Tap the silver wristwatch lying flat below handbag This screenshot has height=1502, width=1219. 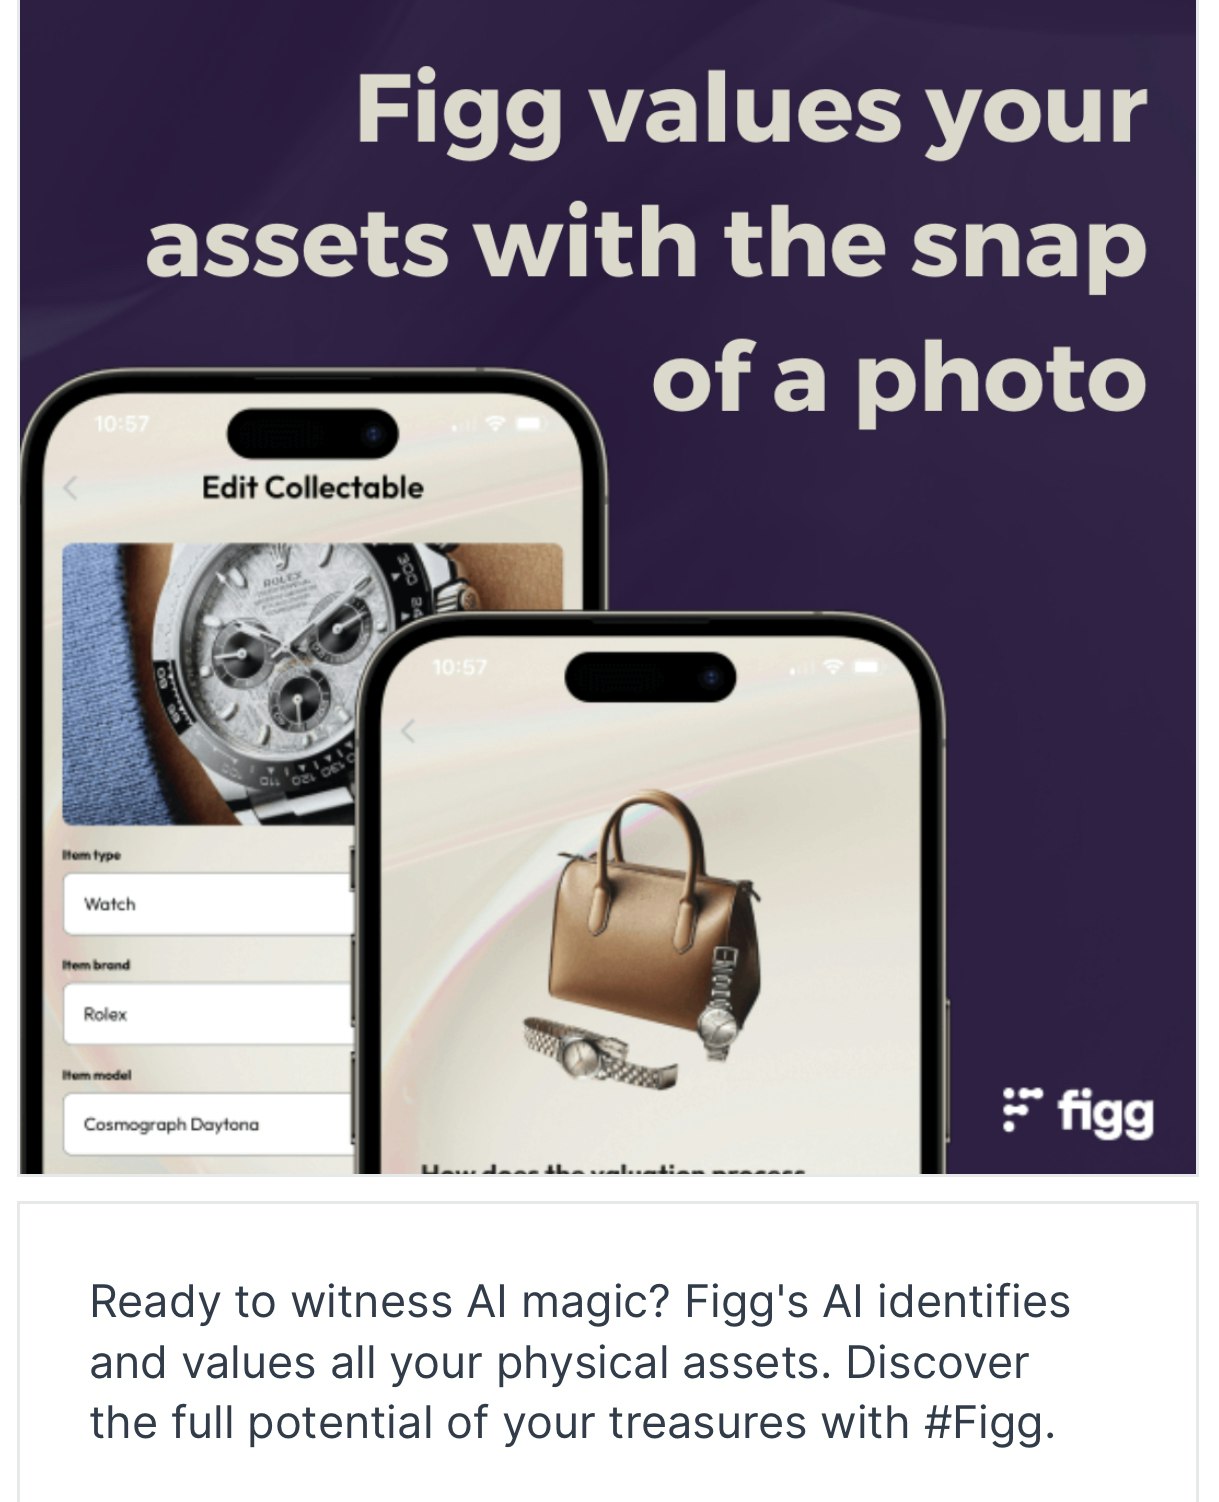point(601,1052)
